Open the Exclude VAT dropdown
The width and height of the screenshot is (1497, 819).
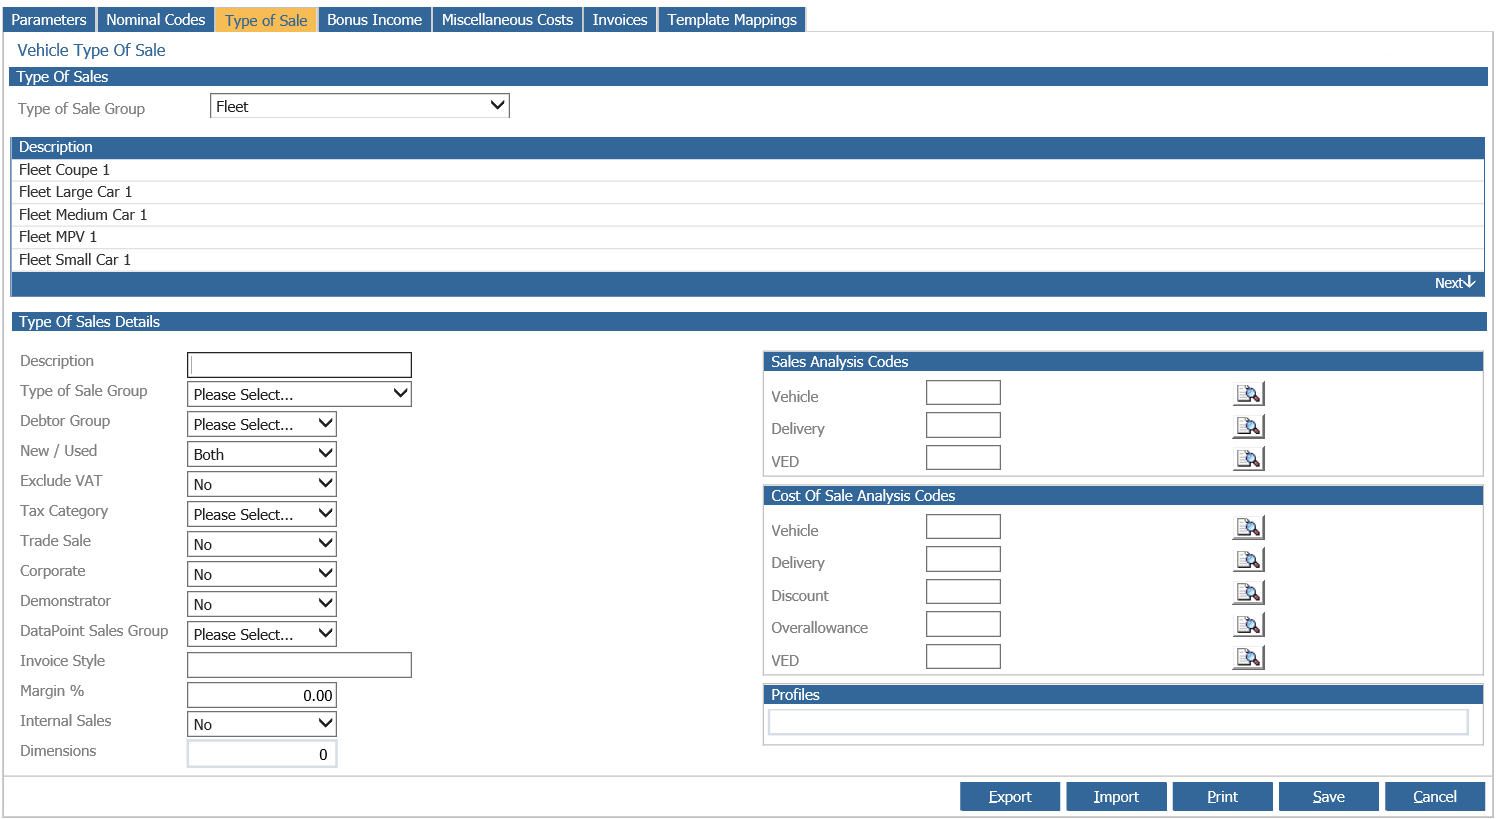pyautogui.click(x=262, y=484)
